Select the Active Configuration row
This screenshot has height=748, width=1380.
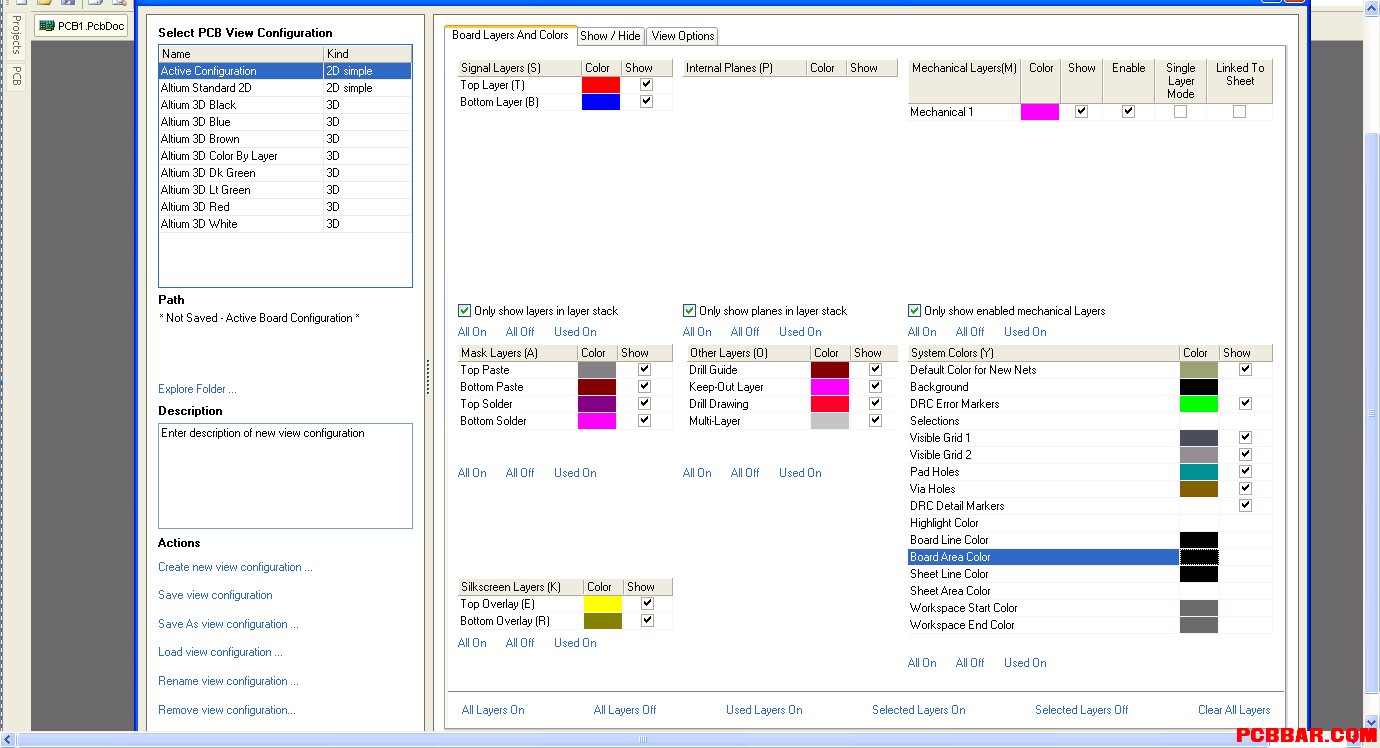coord(285,71)
